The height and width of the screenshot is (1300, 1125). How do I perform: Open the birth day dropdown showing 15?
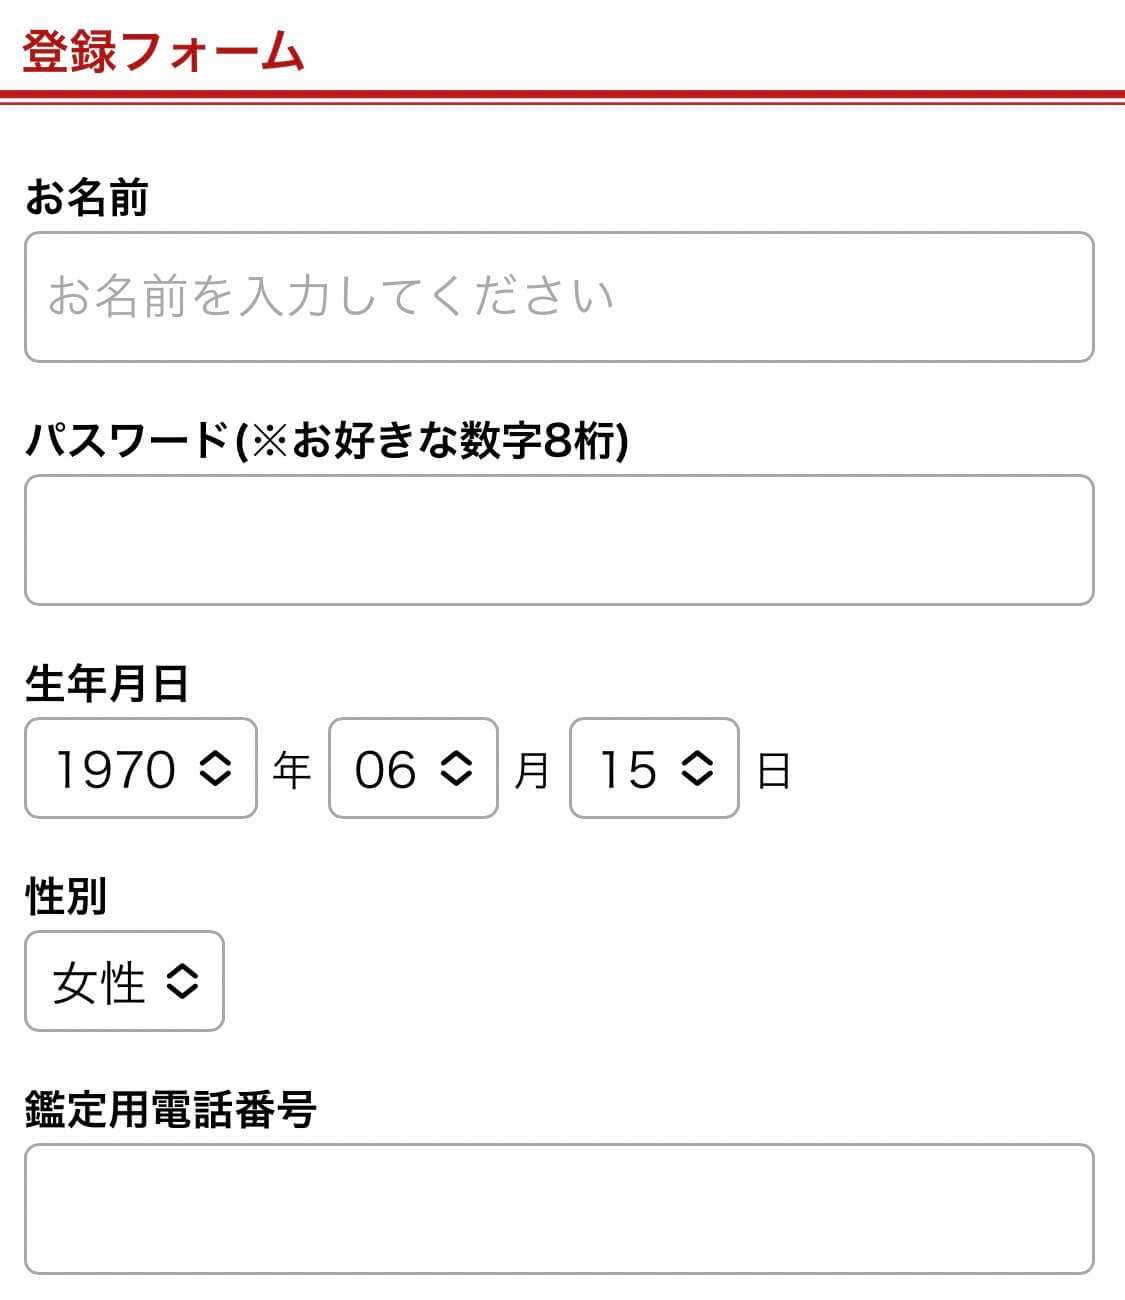[x=654, y=768]
